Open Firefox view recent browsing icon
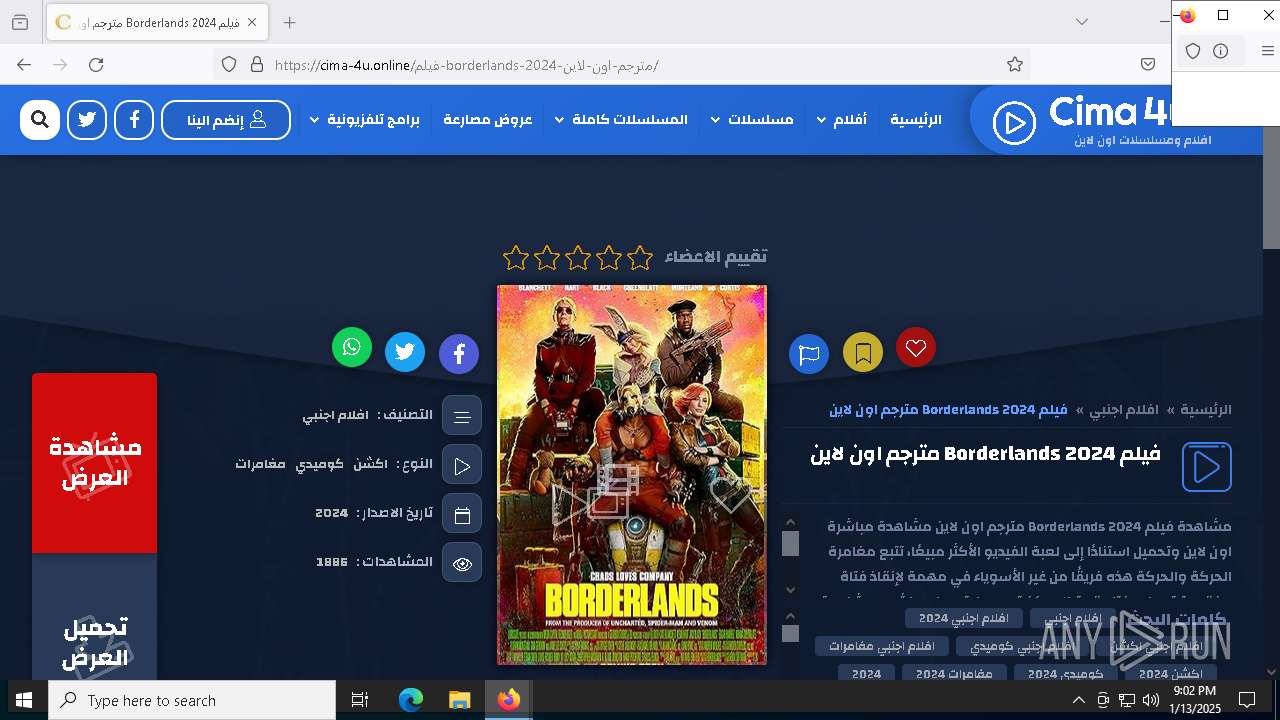The image size is (1280, 720). coord(19,22)
